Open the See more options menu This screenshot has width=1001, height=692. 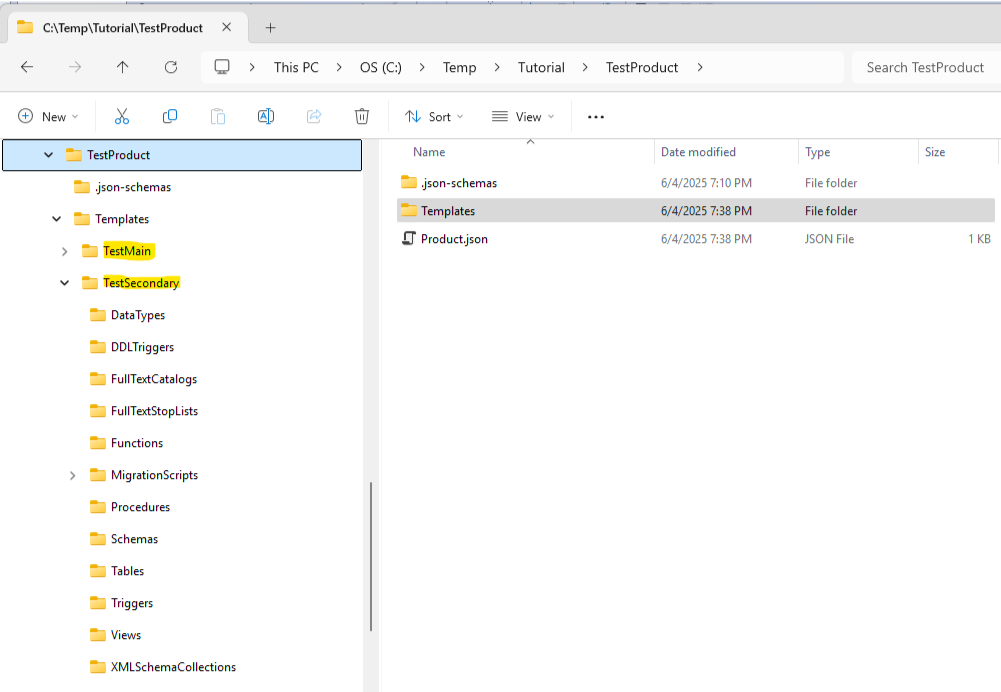tap(595, 117)
